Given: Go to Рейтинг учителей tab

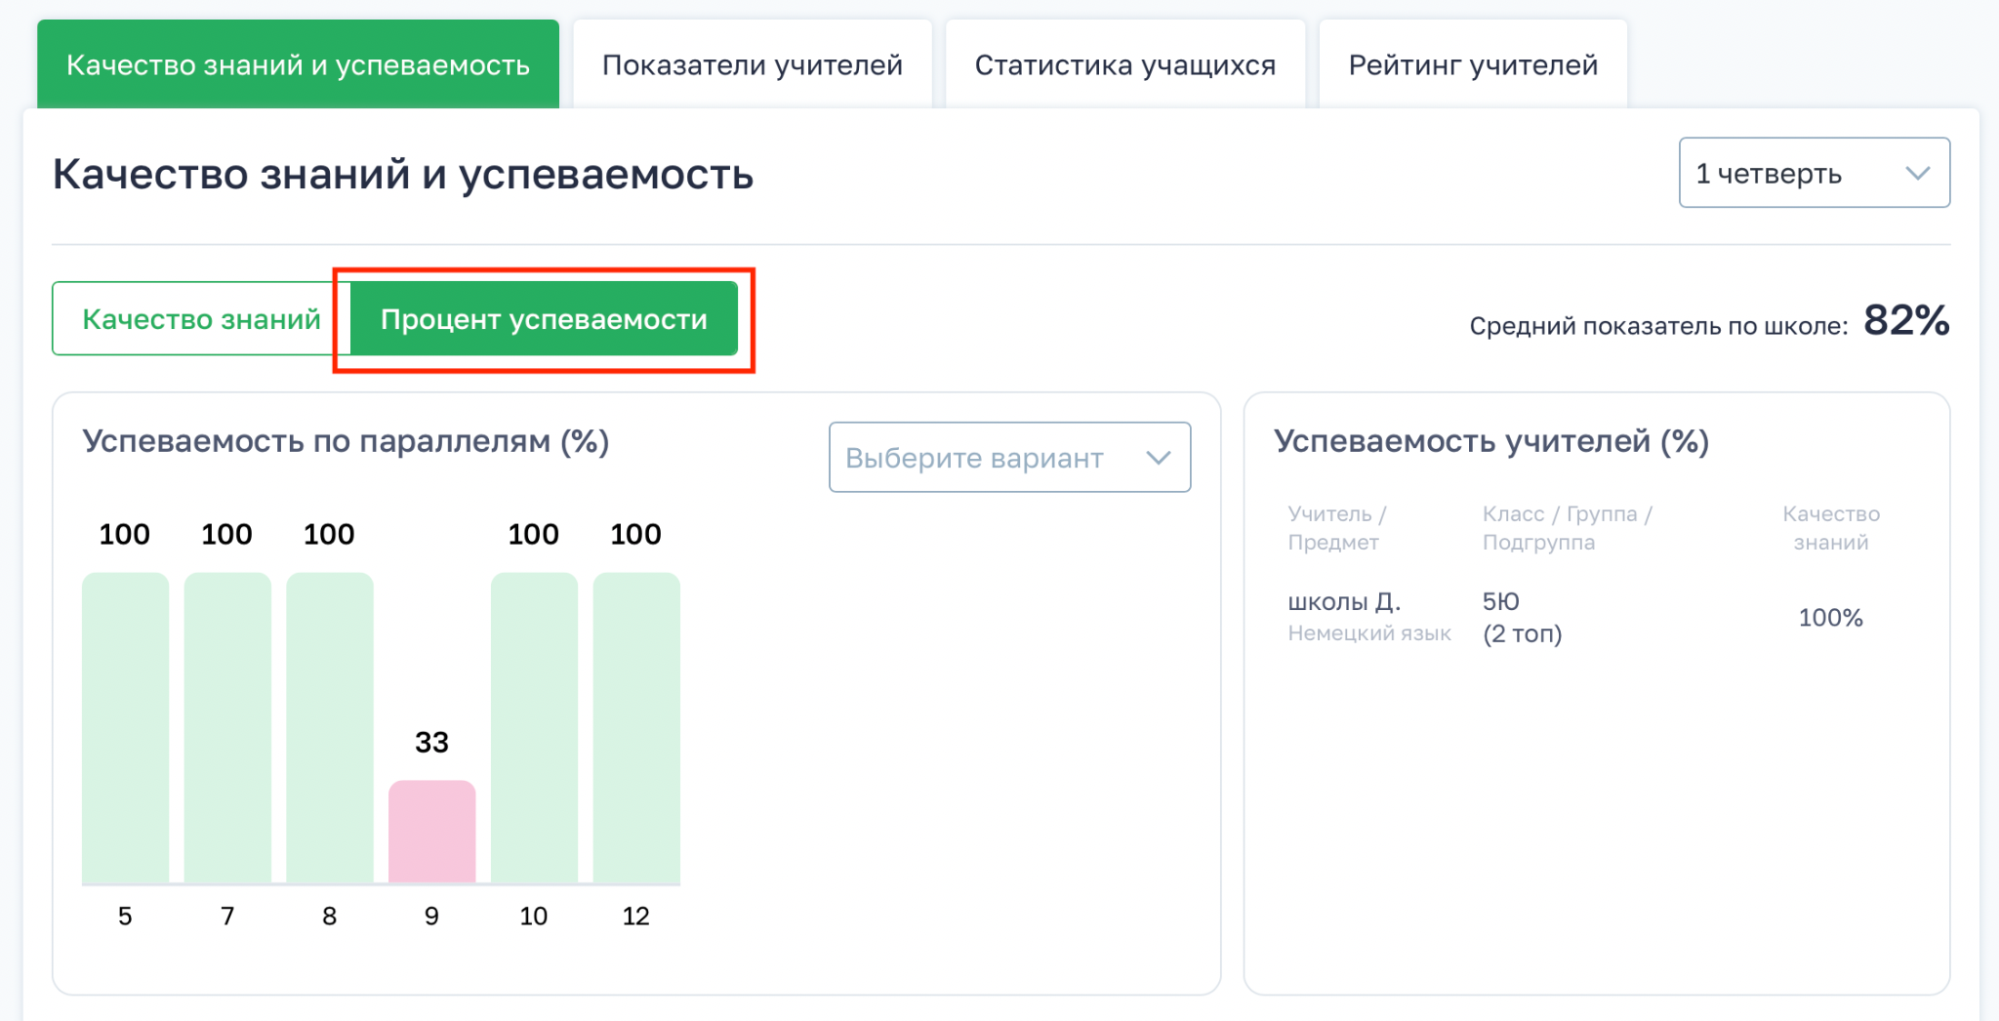Looking at the screenshot, I should (1472, 65).
